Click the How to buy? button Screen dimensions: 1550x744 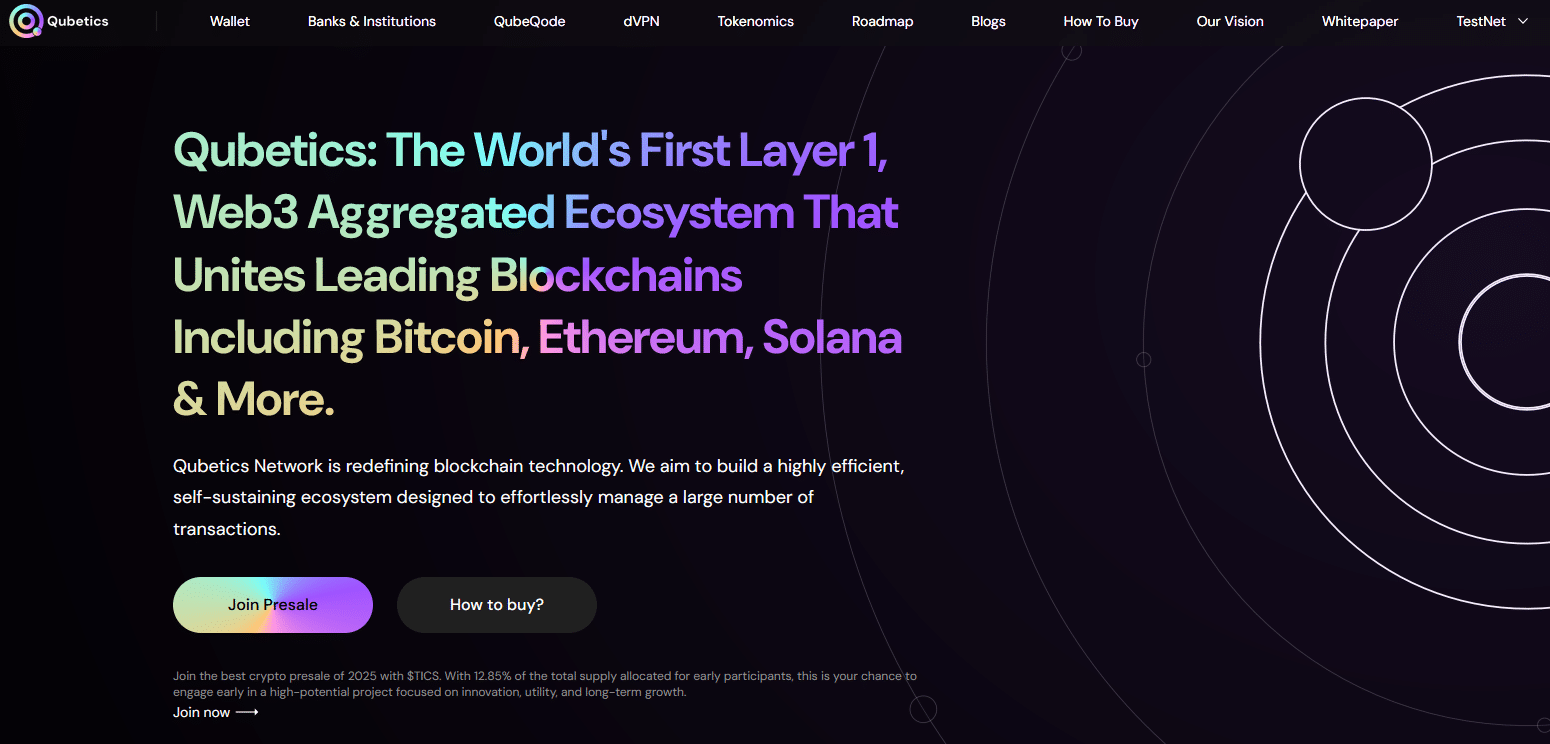click(497, 605)
